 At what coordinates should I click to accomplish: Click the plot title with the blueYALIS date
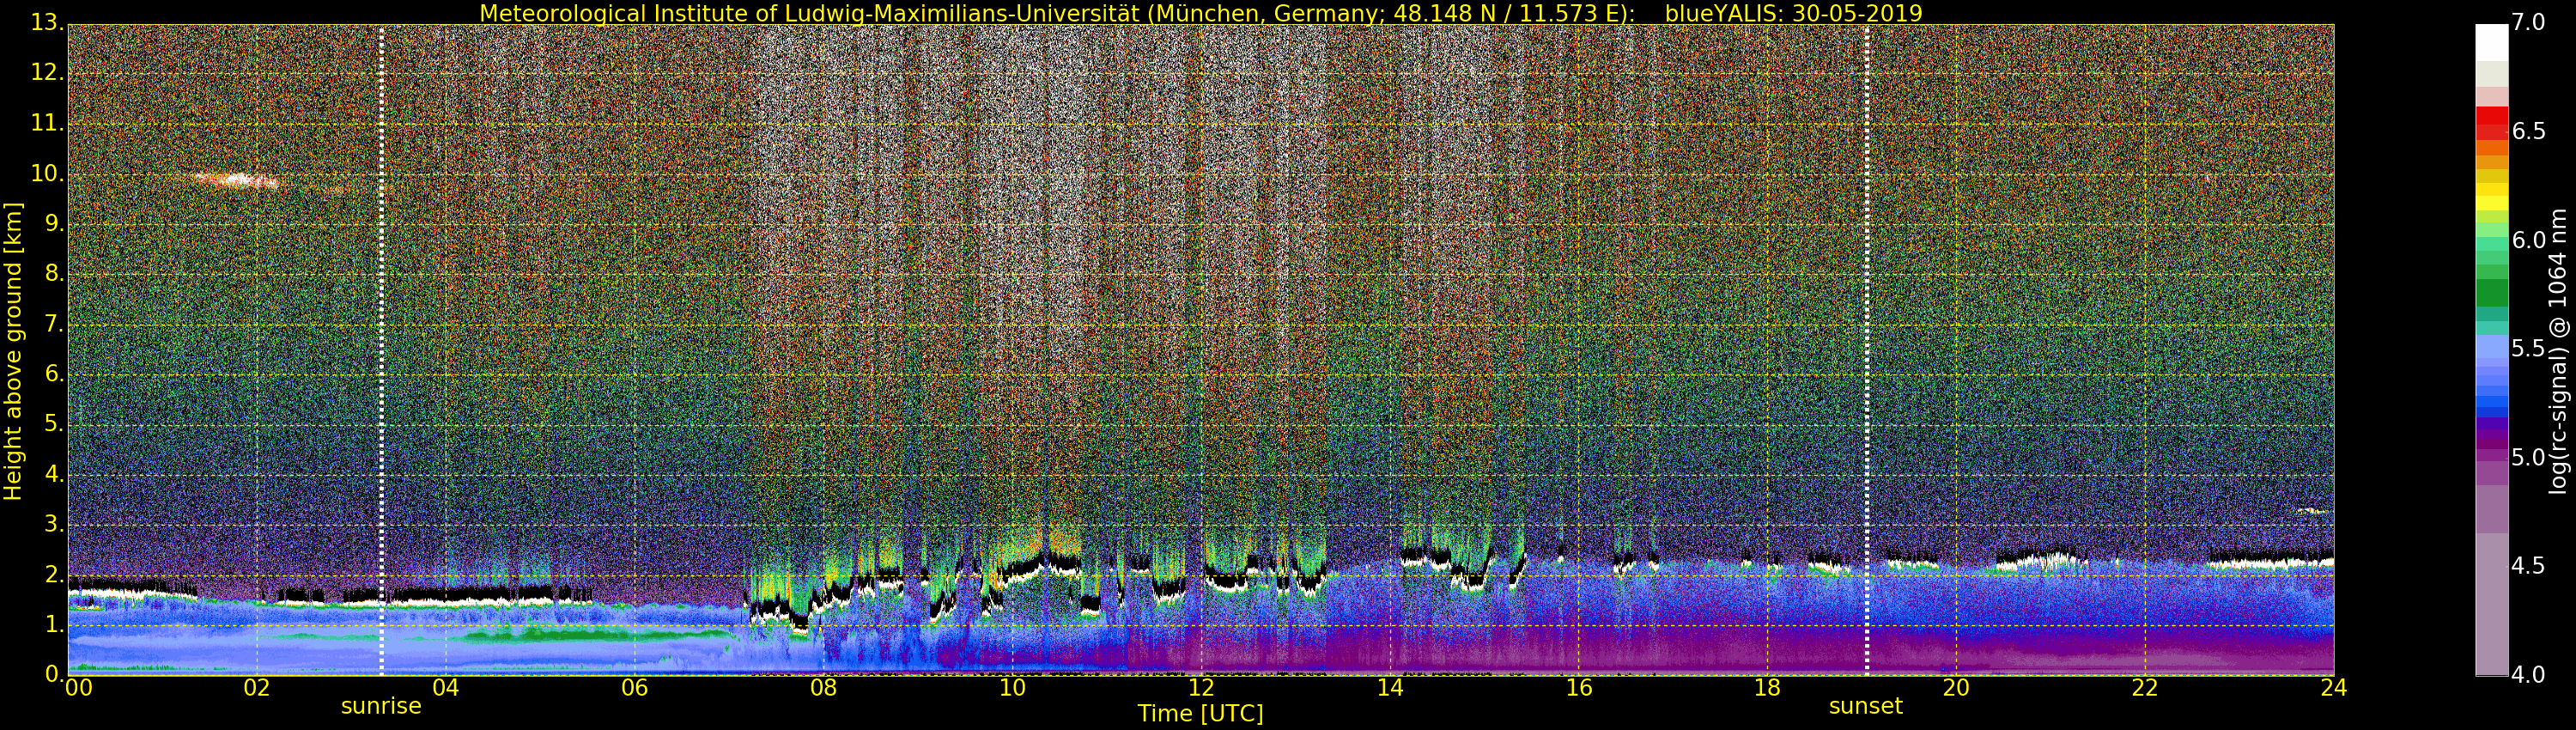tap(1201, 13)
